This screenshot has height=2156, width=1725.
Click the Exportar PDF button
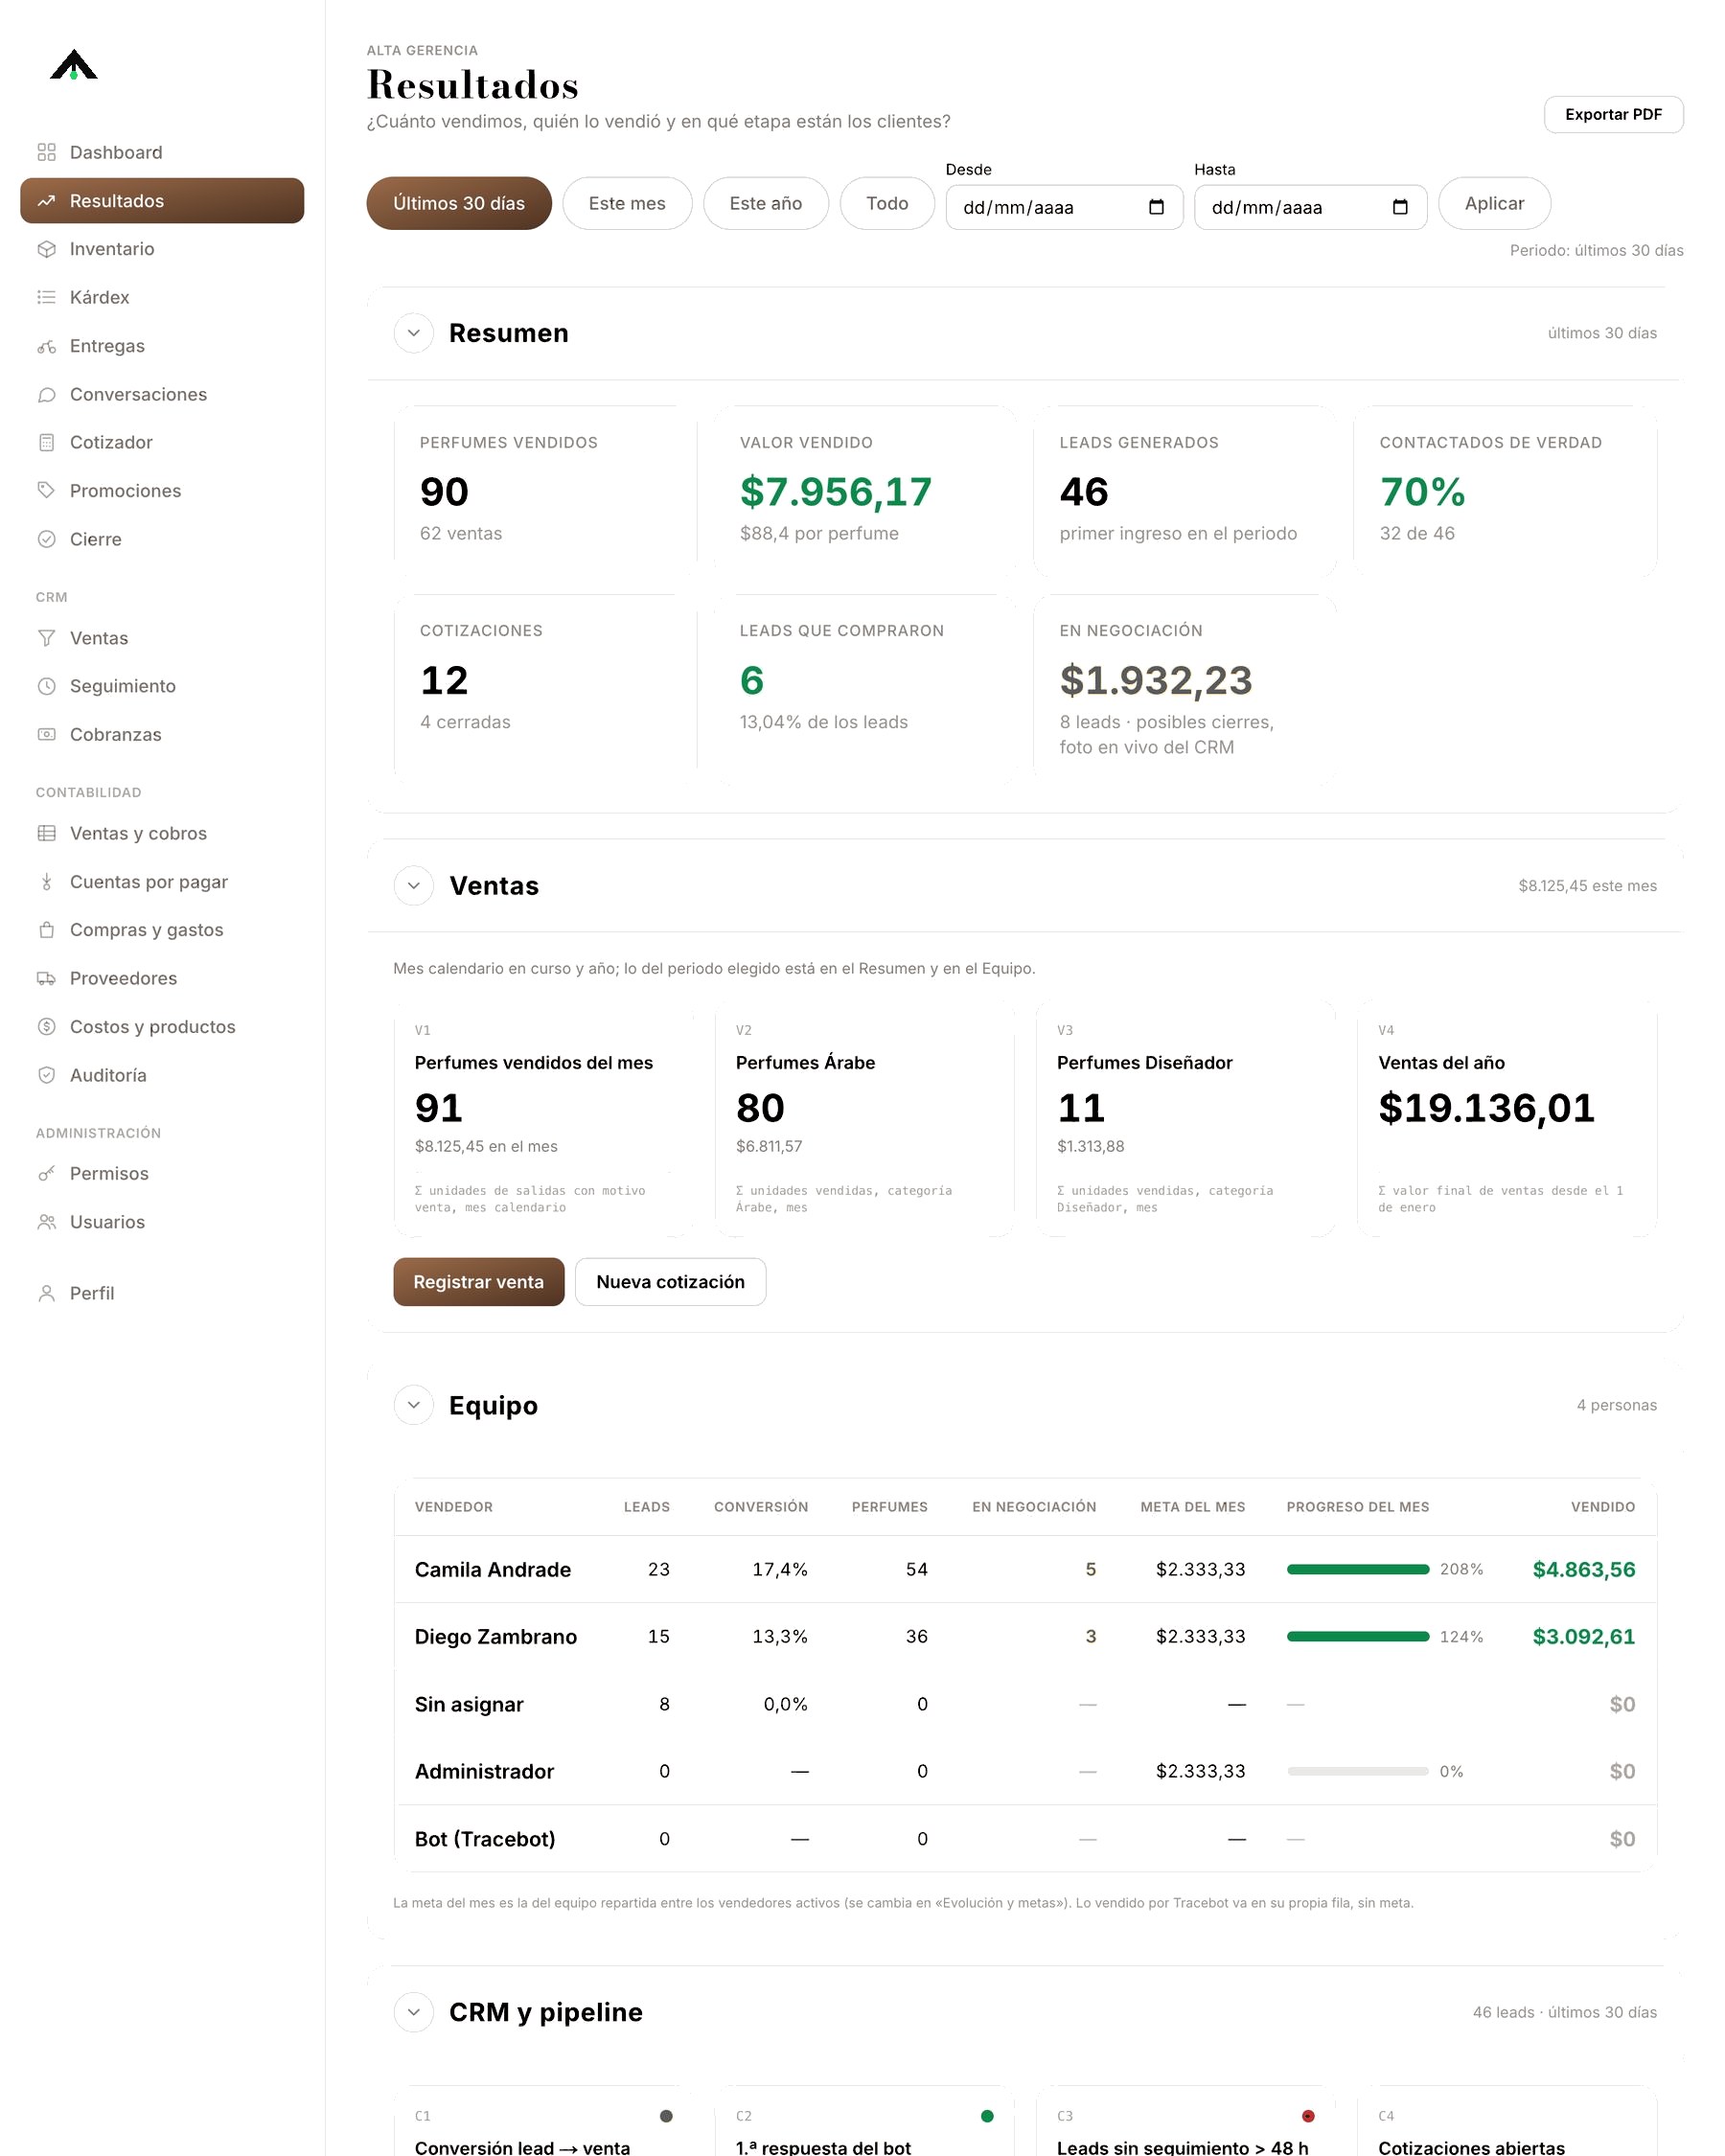point(1613,114)
